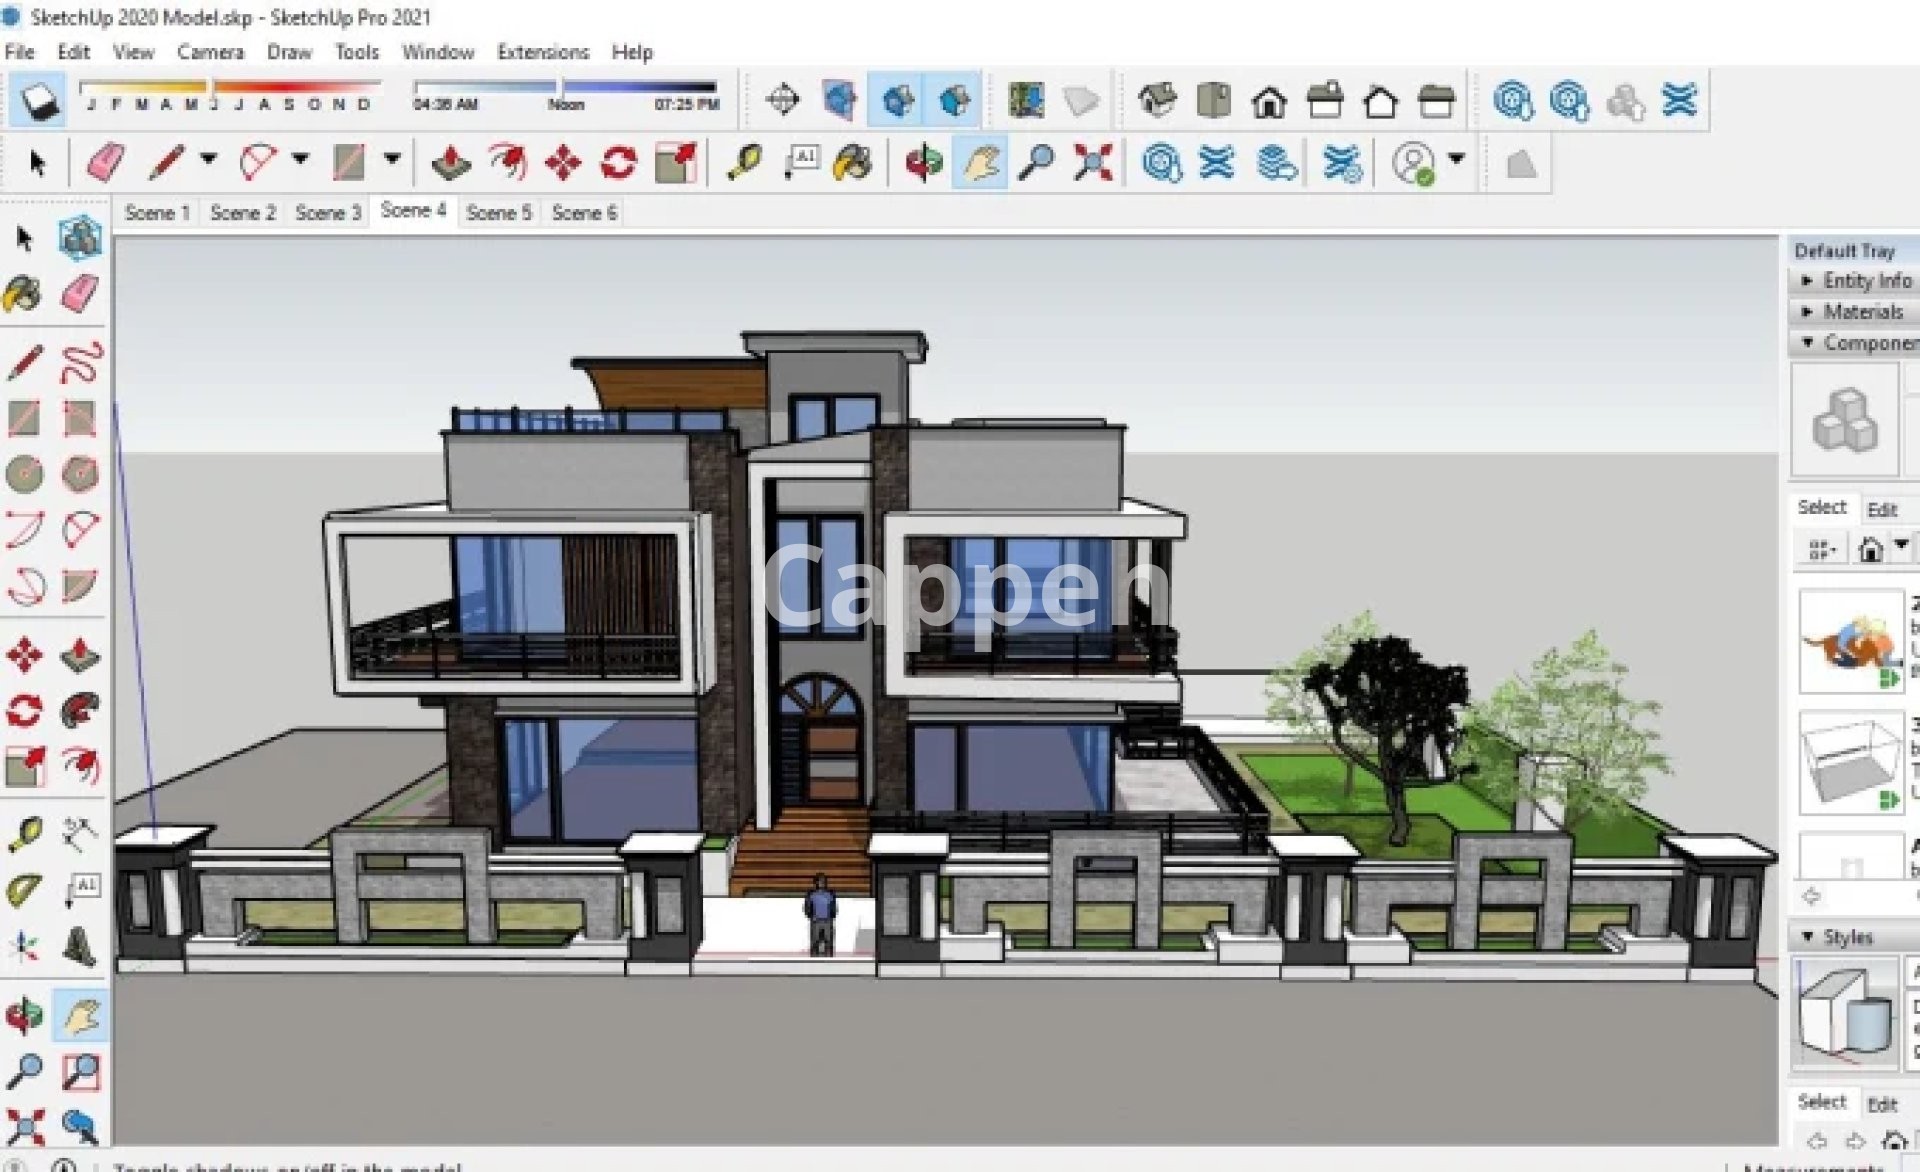
Task: Switch to the Scene 2 tab
Action: coord(243,212)
